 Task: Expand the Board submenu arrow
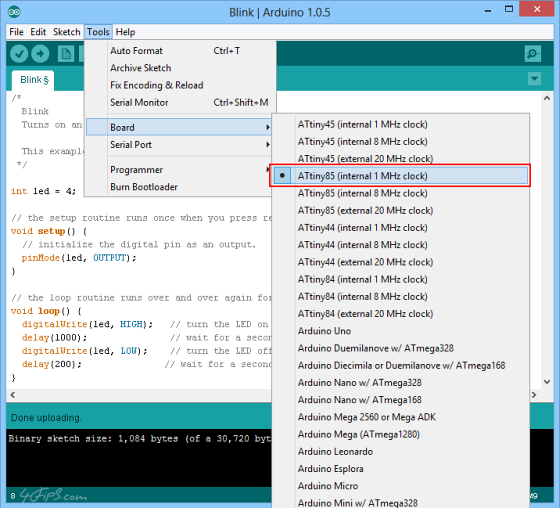click(x=268, y=127)
